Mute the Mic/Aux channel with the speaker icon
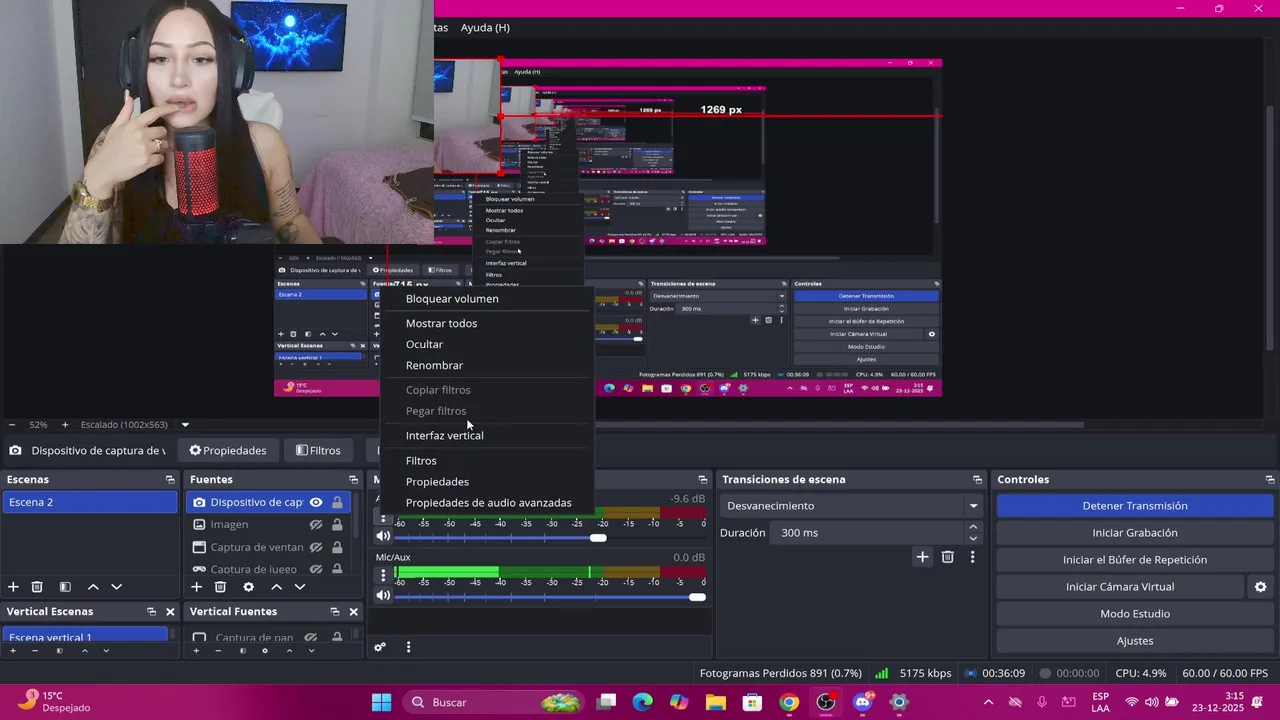Image resolution: width=1280 pixels, height=720 pixels. click(x=383, y=596)
